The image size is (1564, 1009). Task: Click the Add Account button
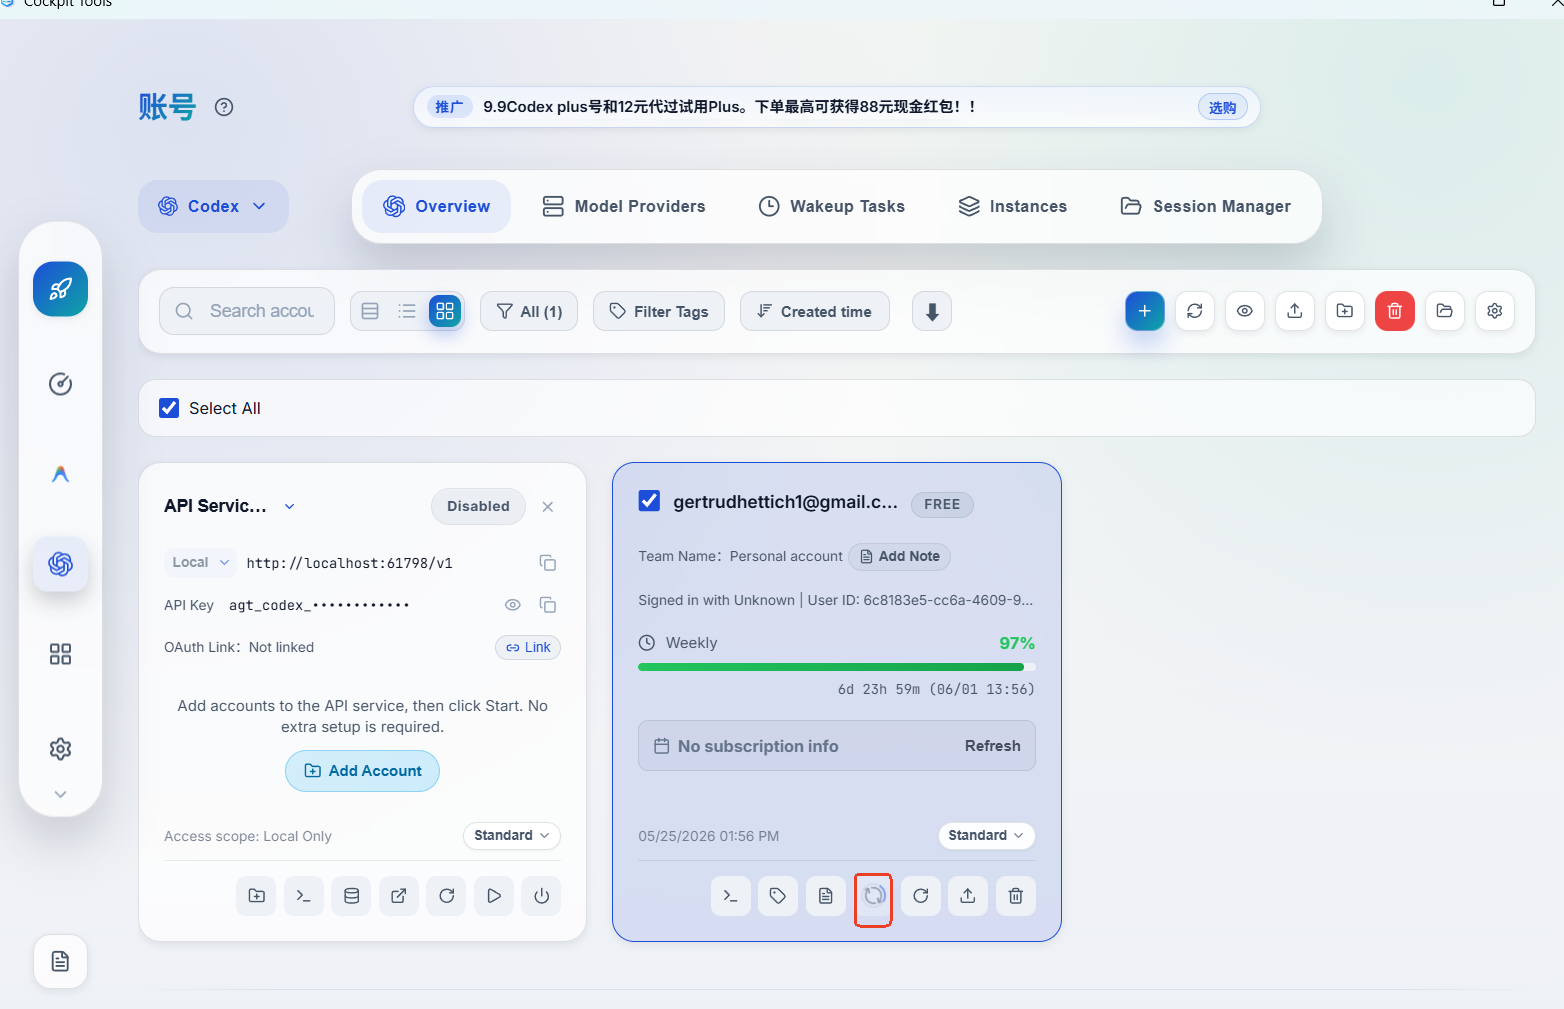(362, 771)
